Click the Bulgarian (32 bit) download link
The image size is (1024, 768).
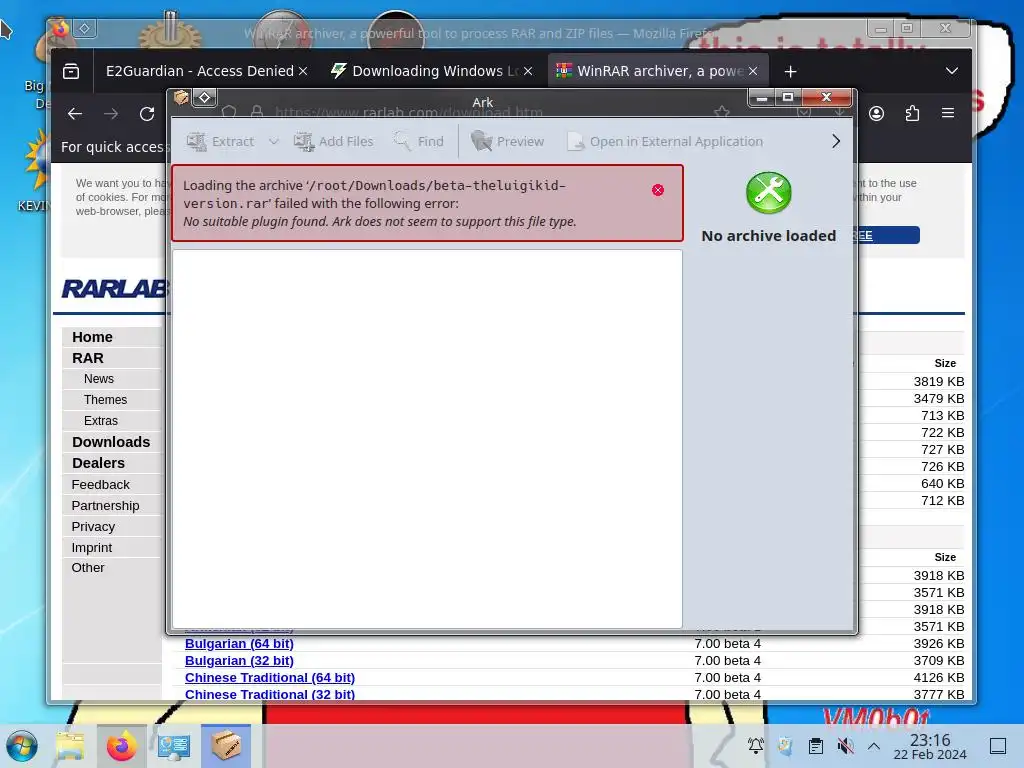[x=239, y=660]
